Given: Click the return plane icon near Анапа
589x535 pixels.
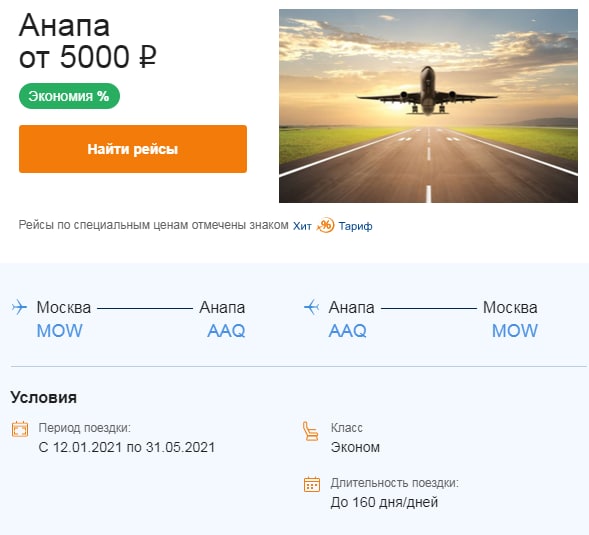Looking at the screenshot, I should click(x=311, y=307).
